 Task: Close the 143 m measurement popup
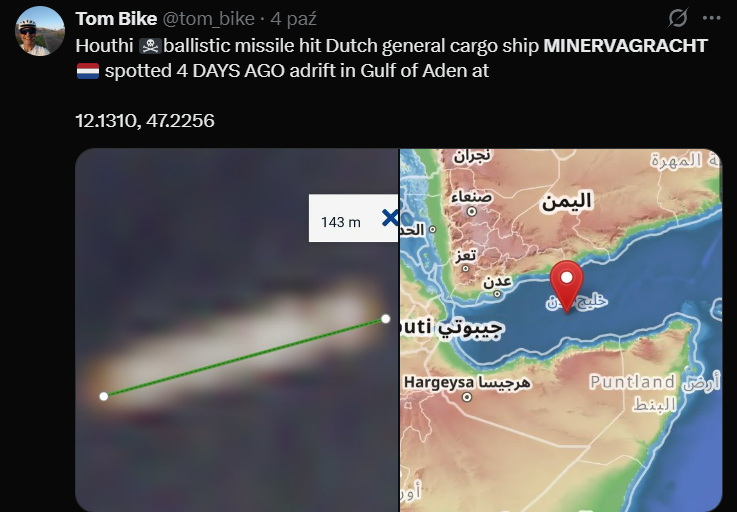tap(390, 218)
